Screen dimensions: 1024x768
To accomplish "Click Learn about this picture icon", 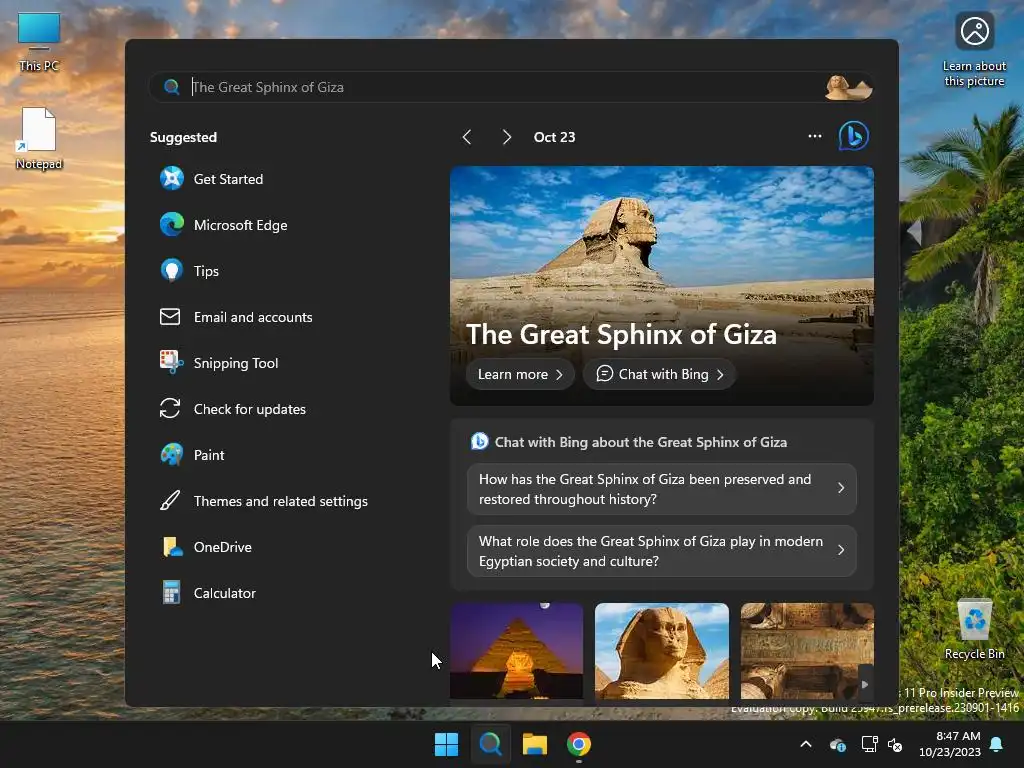I will point(974,49).
